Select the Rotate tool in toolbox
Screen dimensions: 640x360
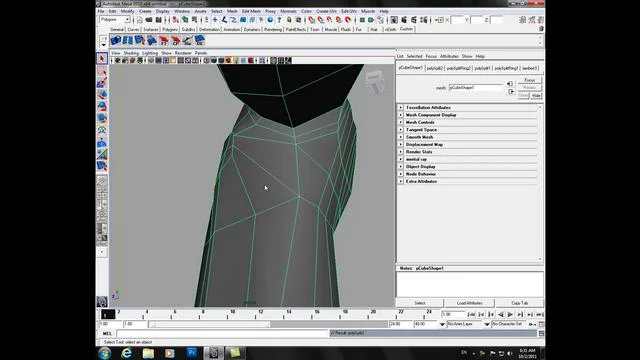102,107
